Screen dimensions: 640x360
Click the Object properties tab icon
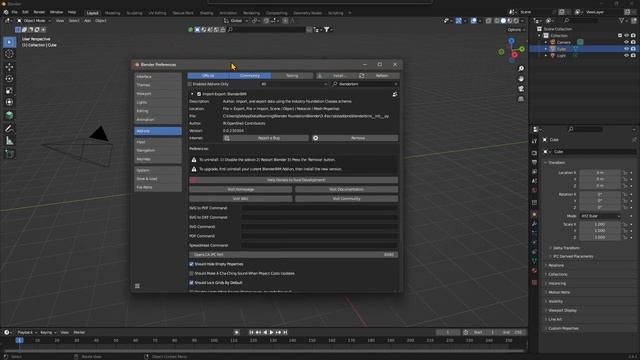(x=534, y=214)
